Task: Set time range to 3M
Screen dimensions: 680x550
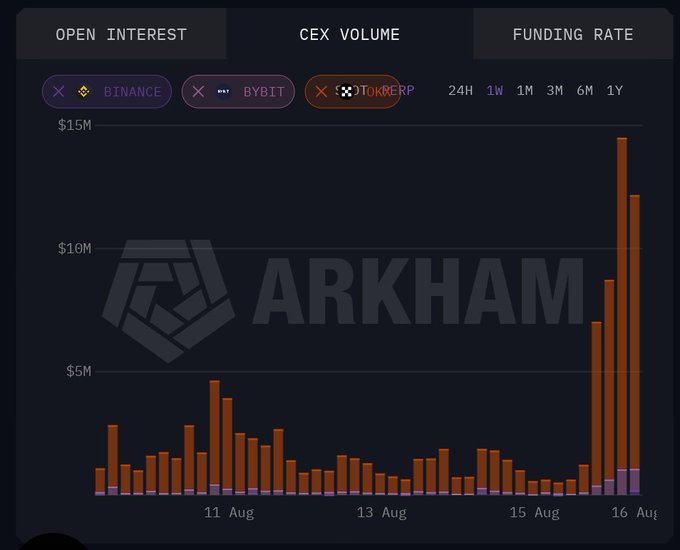Action: (x=554, y=90)
